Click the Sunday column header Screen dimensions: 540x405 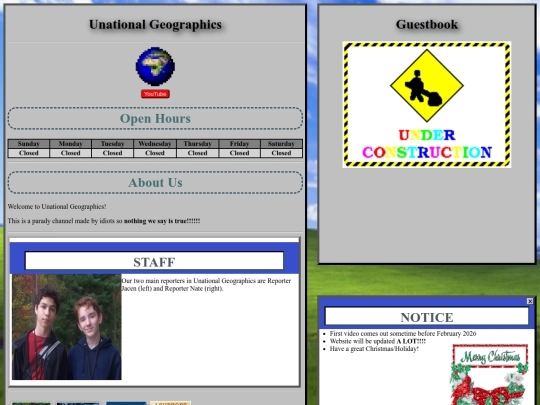[x=29, y=144]
